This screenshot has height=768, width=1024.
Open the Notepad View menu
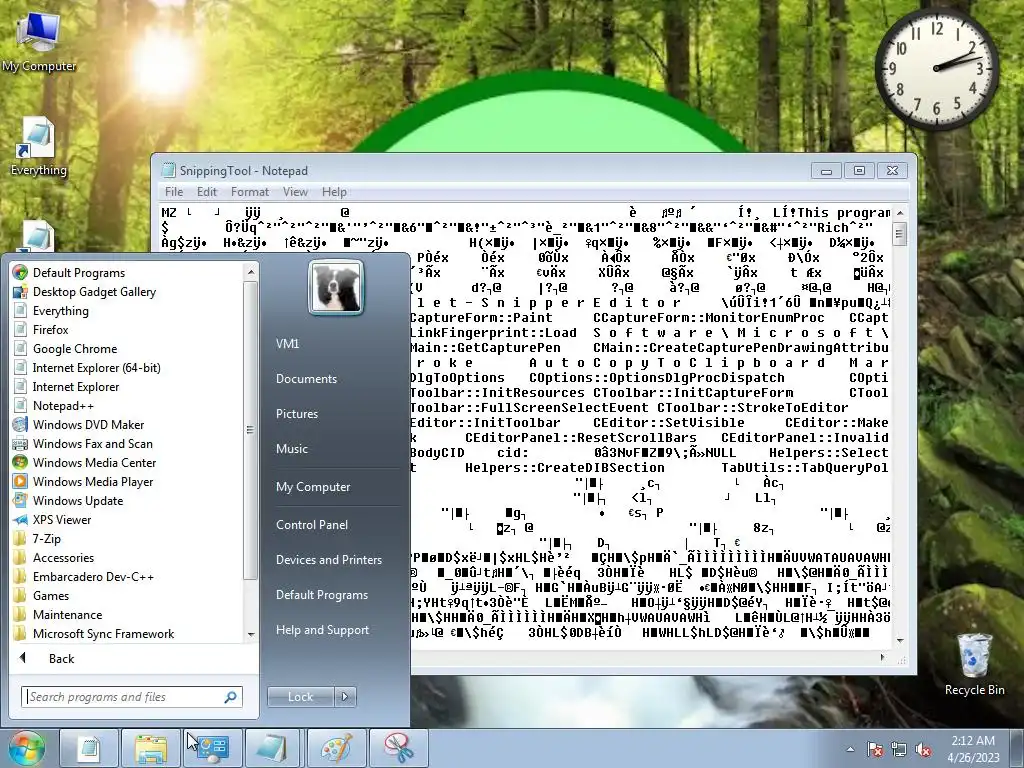coord(295,192)
